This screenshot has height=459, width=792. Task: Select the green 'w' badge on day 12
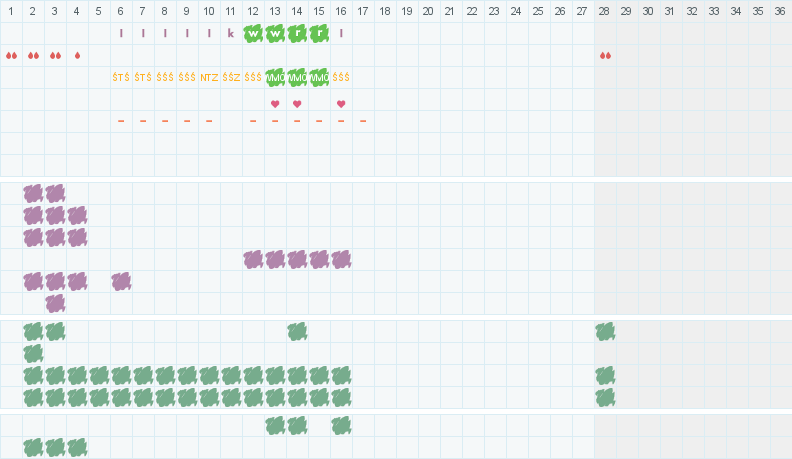pyautogui.click(x=253, y=33)
